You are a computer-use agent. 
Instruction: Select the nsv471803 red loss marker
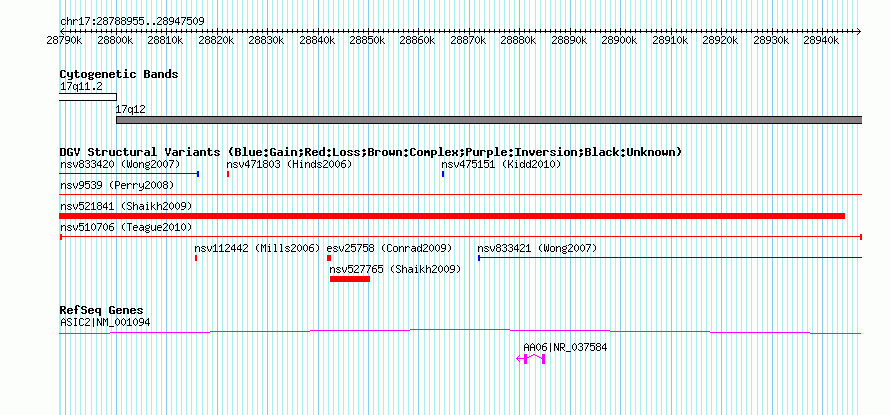coord(228,174)
